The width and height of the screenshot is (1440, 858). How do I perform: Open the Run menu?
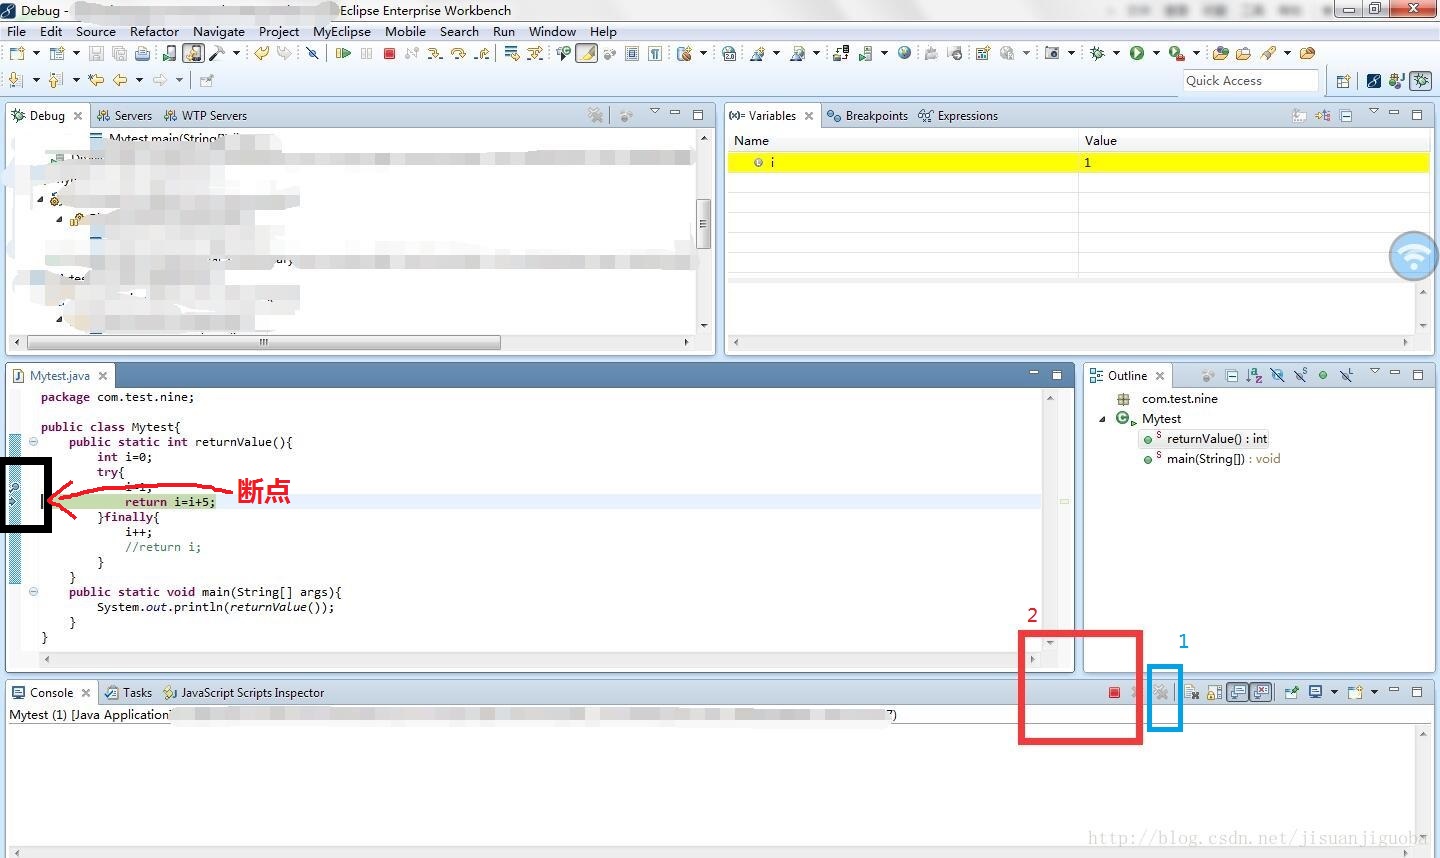(x=504, y=31)
